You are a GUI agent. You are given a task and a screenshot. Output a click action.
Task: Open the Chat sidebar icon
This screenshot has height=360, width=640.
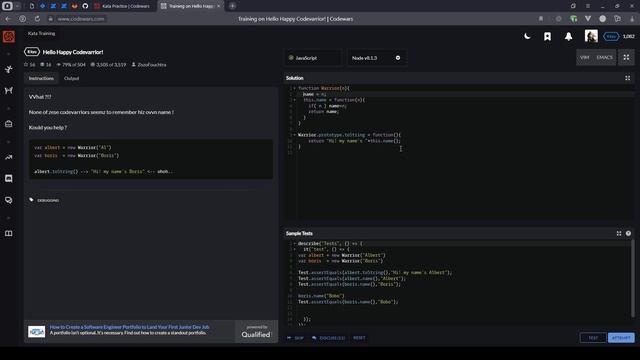click(9, 178)
